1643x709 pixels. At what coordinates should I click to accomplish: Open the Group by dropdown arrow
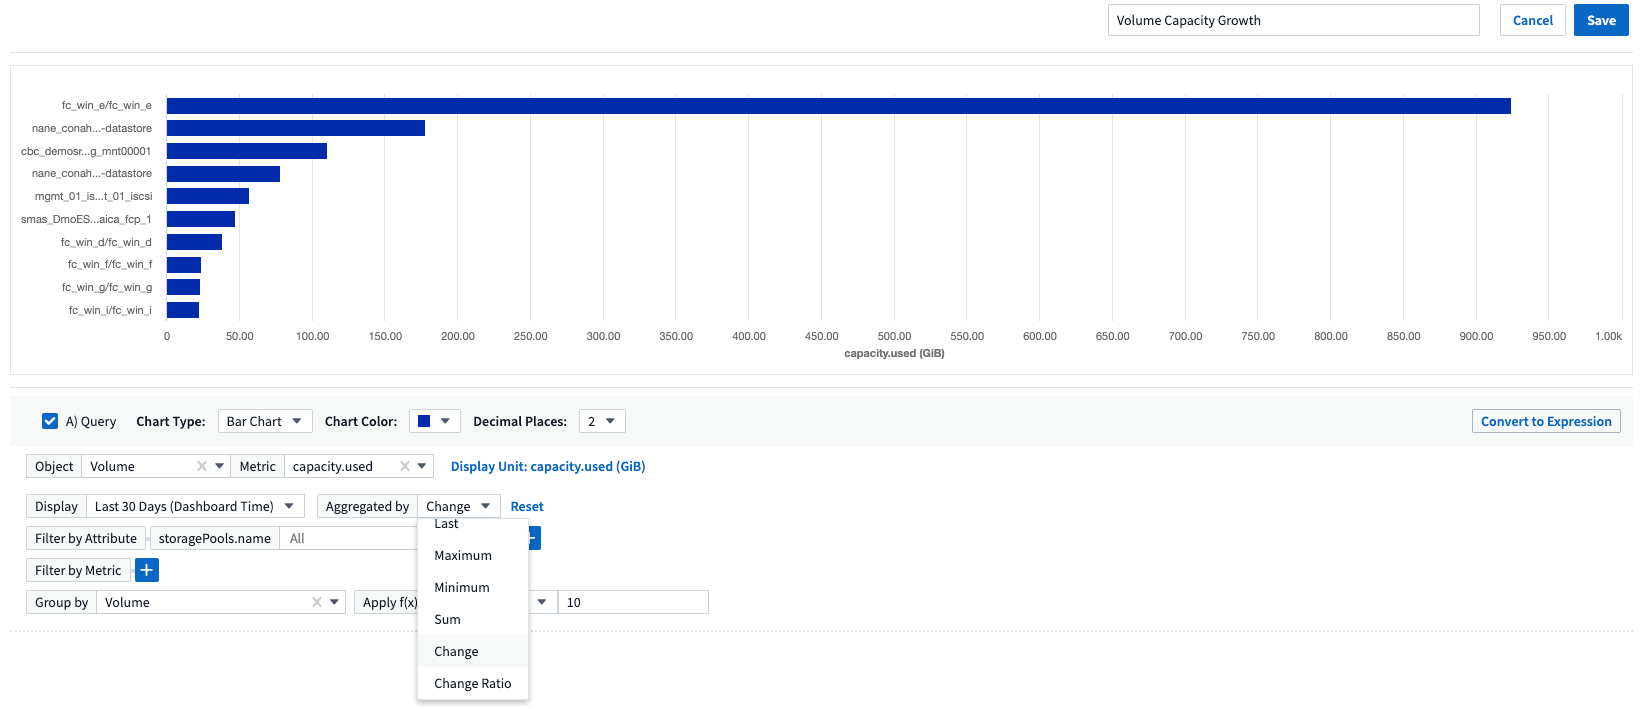point(334,602)
